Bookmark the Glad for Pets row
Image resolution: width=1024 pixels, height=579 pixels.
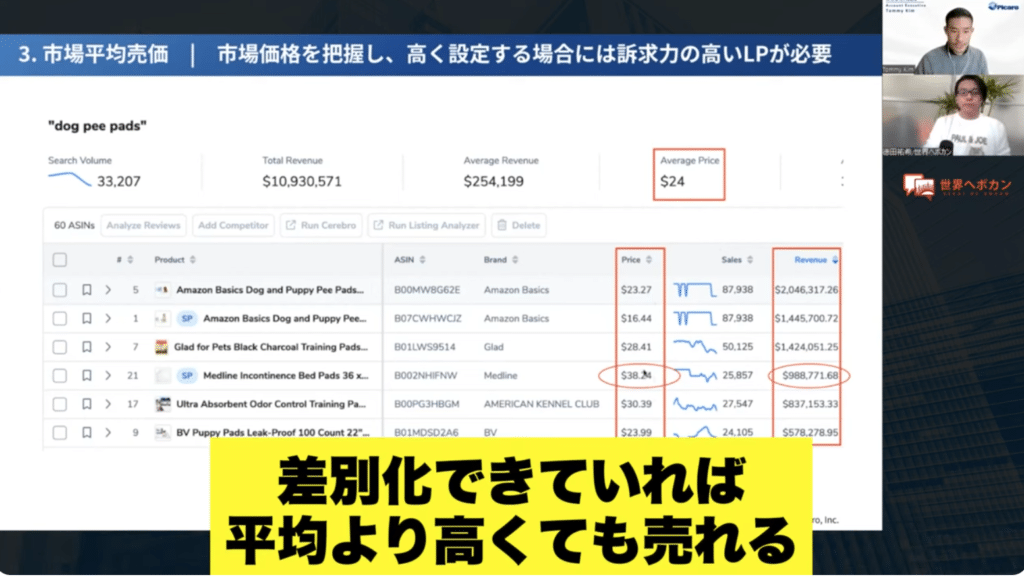pyautogui.click(x=87, y=347)
